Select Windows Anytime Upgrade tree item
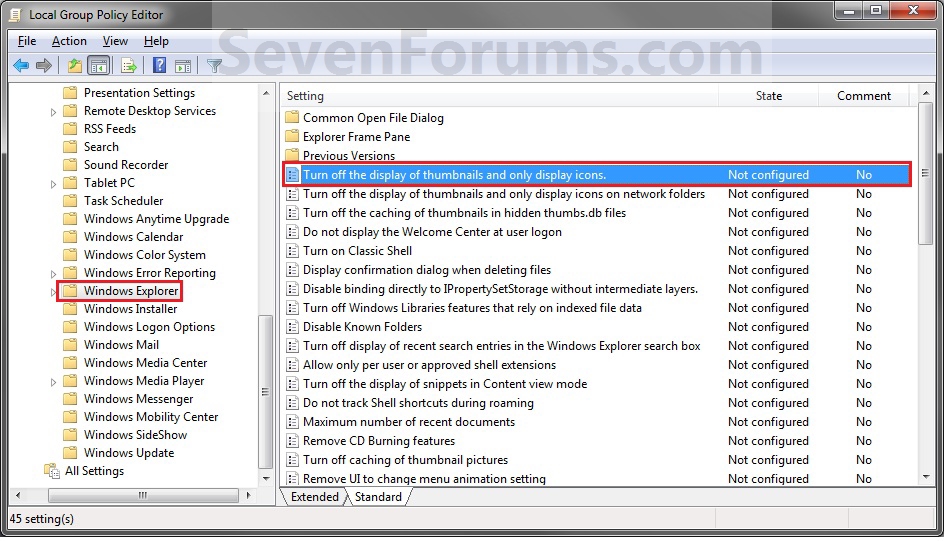The image size is (944, 541). point(157,219)
